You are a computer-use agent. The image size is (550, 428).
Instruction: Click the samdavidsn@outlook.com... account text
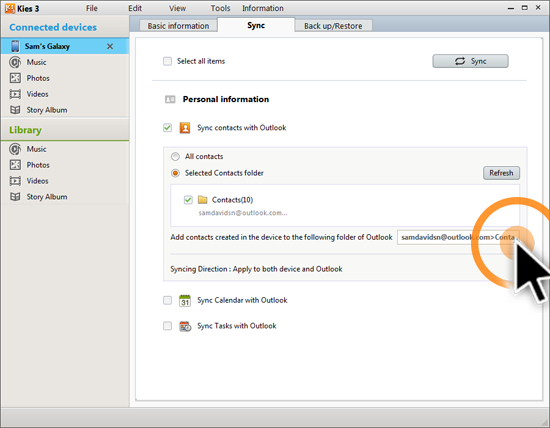[243, 213]
